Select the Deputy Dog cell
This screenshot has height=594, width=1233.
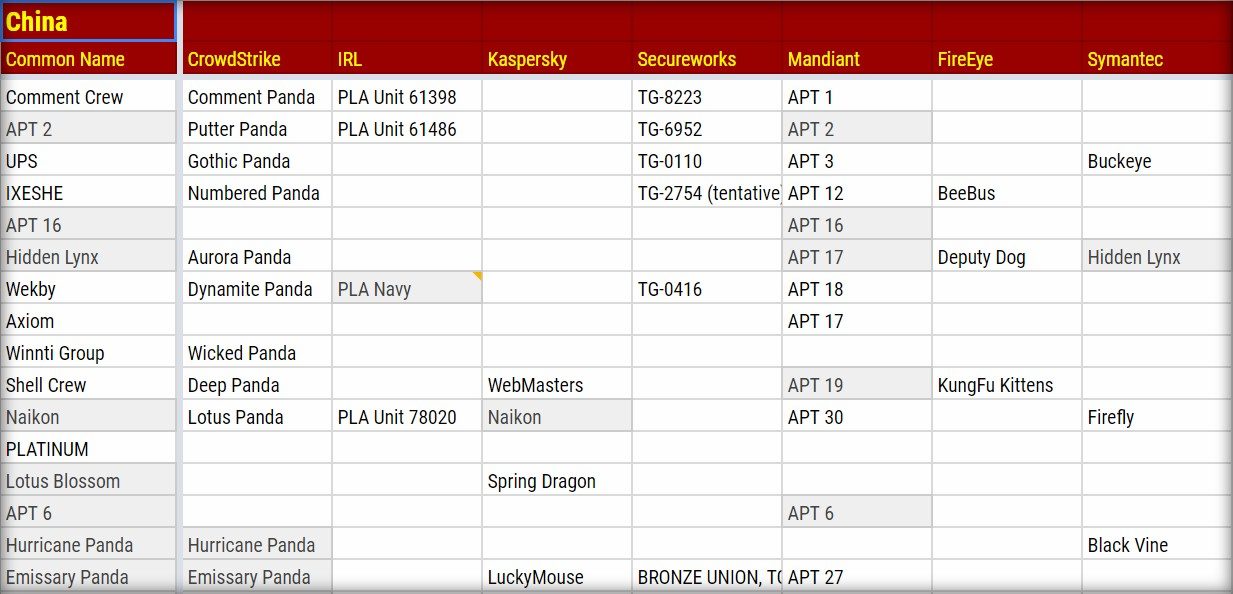tap(1006, 258)
